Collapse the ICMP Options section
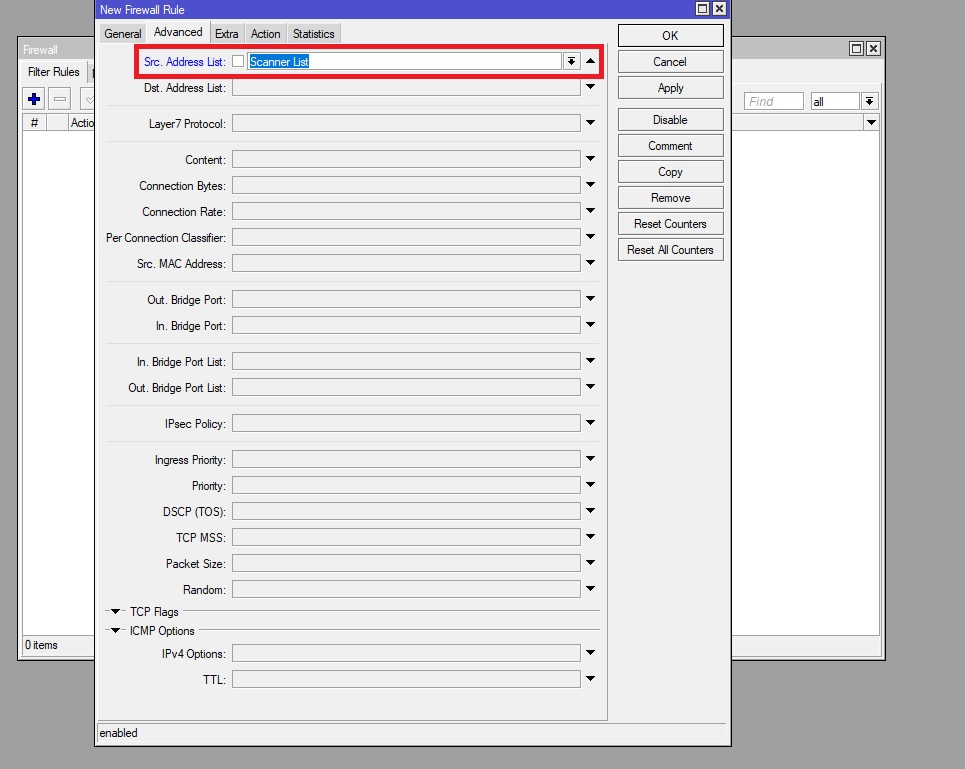This screenshot has height=769, width=965. 116,630
